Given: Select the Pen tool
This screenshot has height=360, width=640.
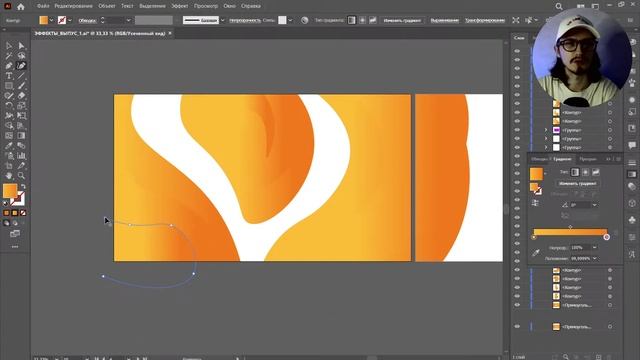Looking at the screenshot, I should pos(9,66).
